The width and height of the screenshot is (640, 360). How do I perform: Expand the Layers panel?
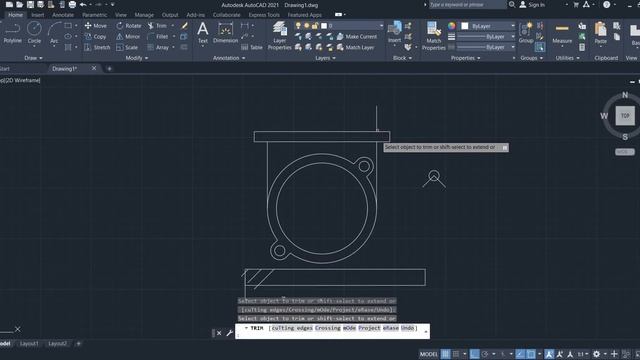(325, 58)
